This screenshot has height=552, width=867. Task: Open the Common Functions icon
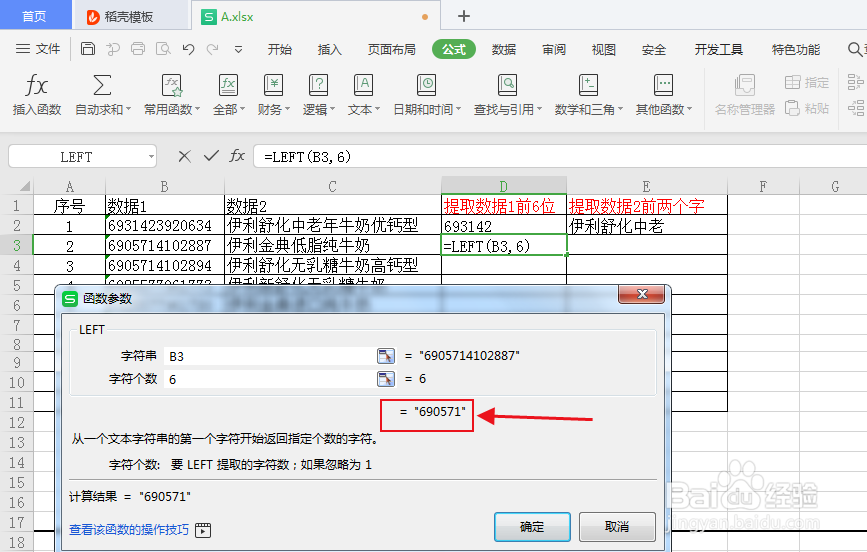pyautogui.click(x=171, y=86)
